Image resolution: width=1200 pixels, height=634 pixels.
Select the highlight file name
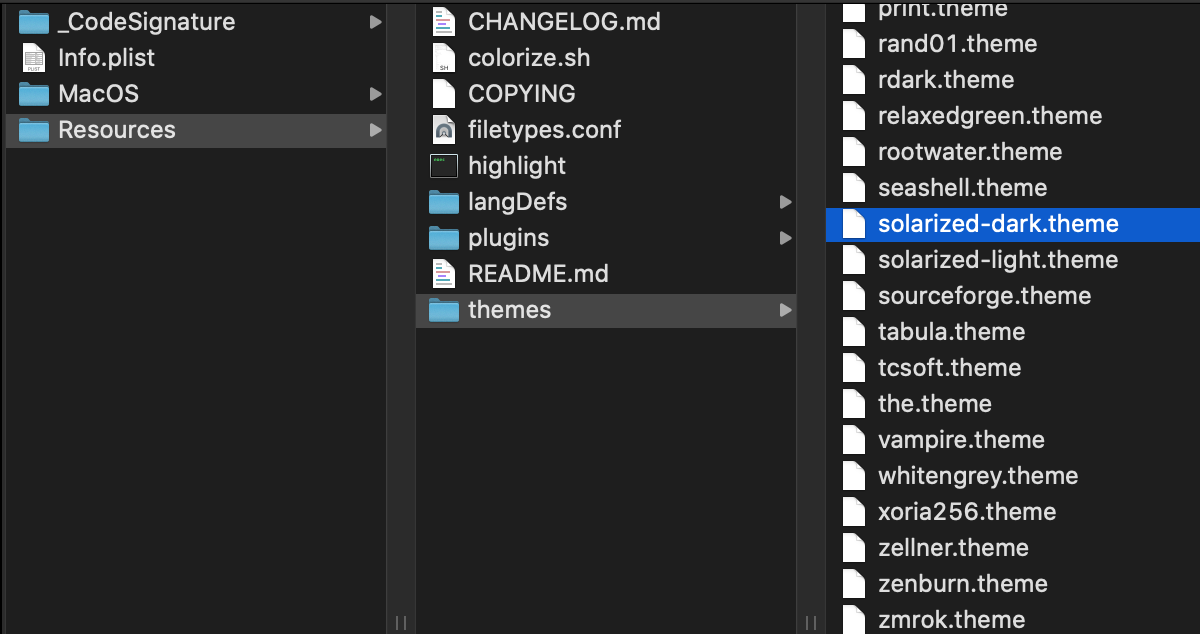point(517,166)
